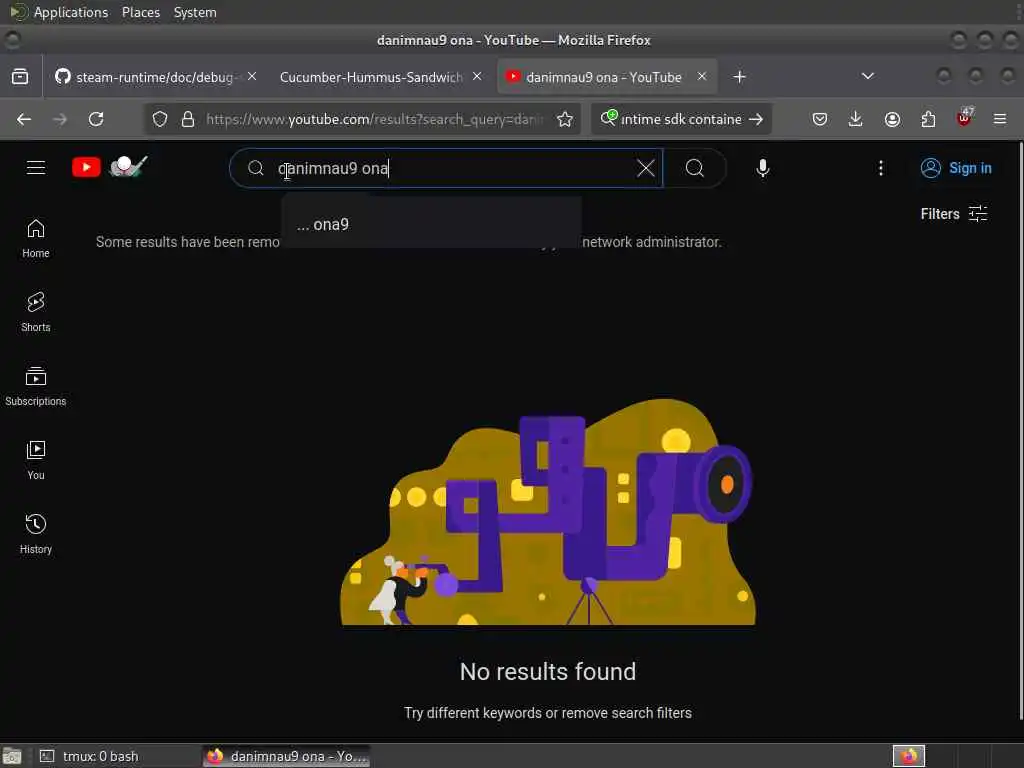Screen dimensions: 1024x768
Task: Start voice search with microphone icon
Action: click(762, 168)
